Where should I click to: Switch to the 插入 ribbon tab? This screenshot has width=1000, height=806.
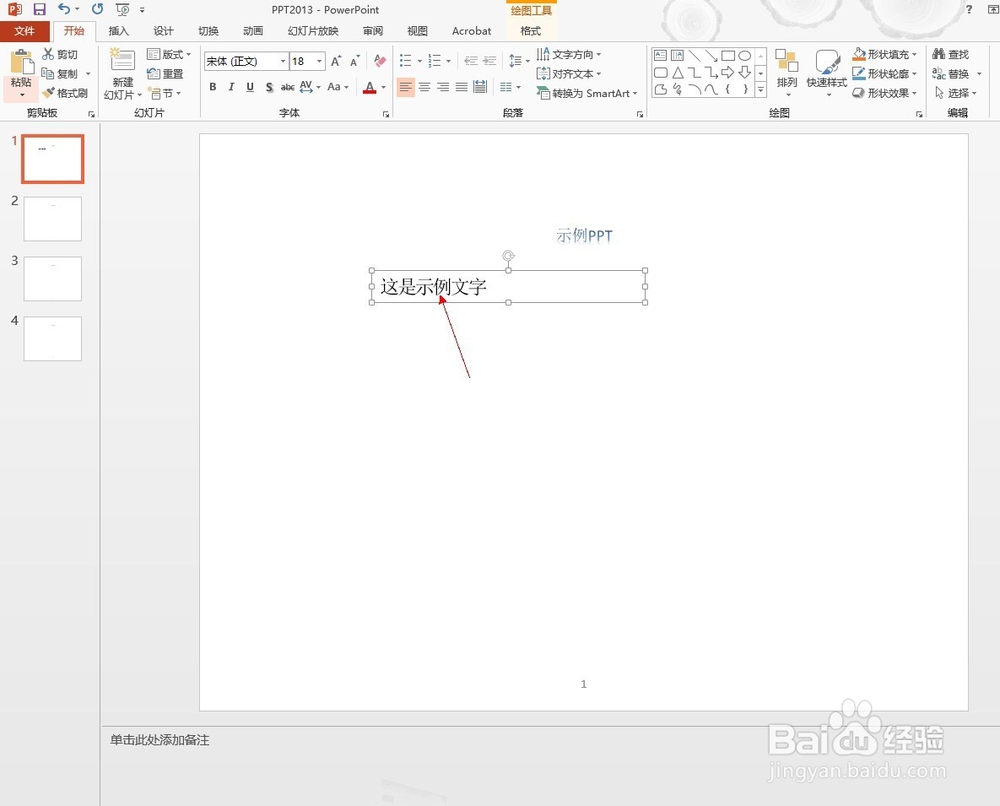[x=119, y=31]
